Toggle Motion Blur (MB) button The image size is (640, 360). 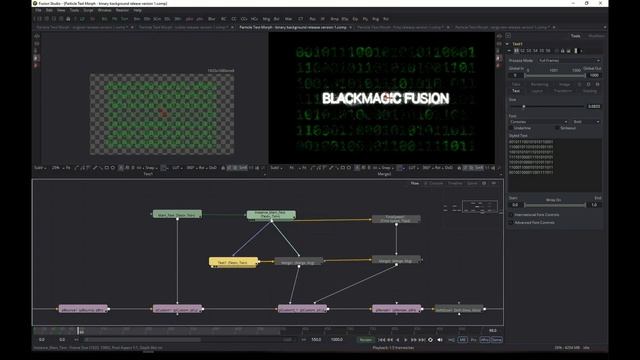click(462, 340)
